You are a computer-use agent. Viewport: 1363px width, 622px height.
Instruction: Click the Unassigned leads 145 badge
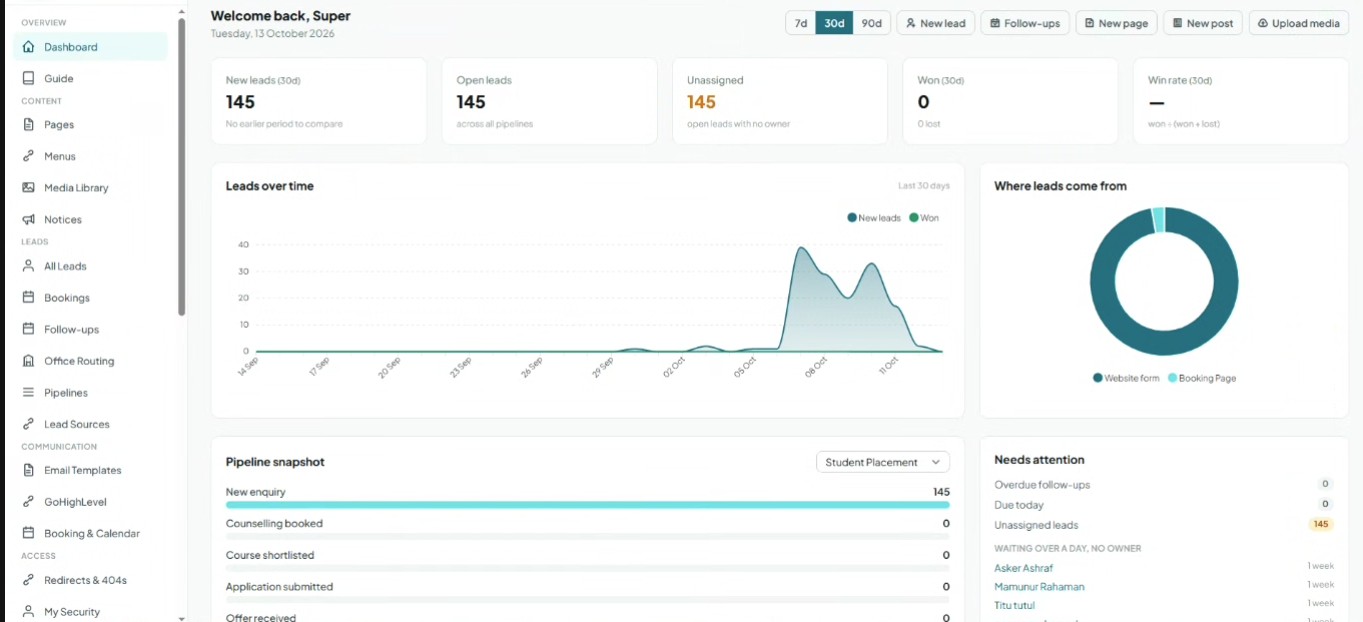pyautogui.click(x=1321, y=524)
